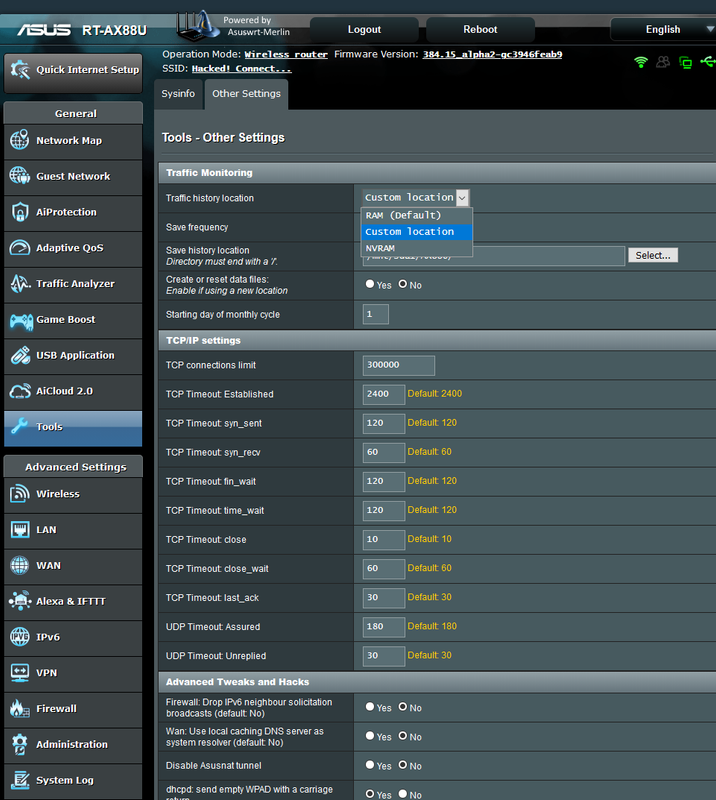Click the VPN monitor icon

click(20, 672)
